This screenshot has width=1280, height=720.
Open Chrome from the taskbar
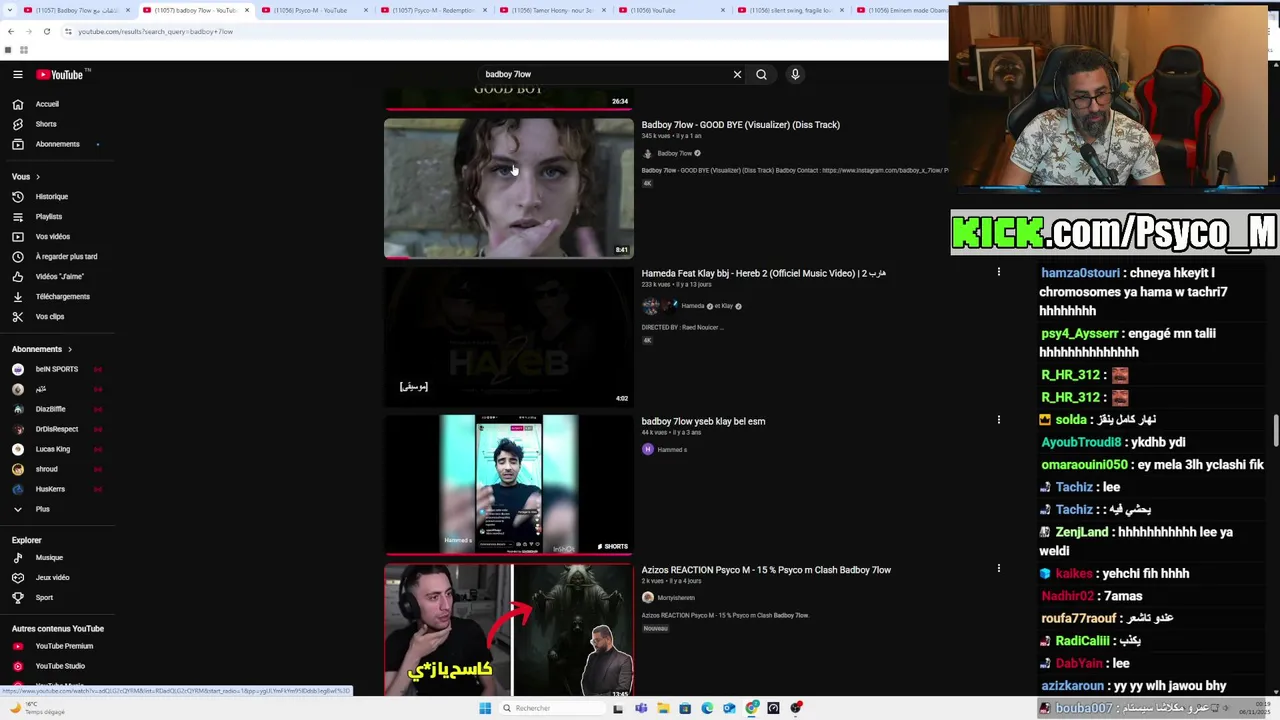coord(751,708)
